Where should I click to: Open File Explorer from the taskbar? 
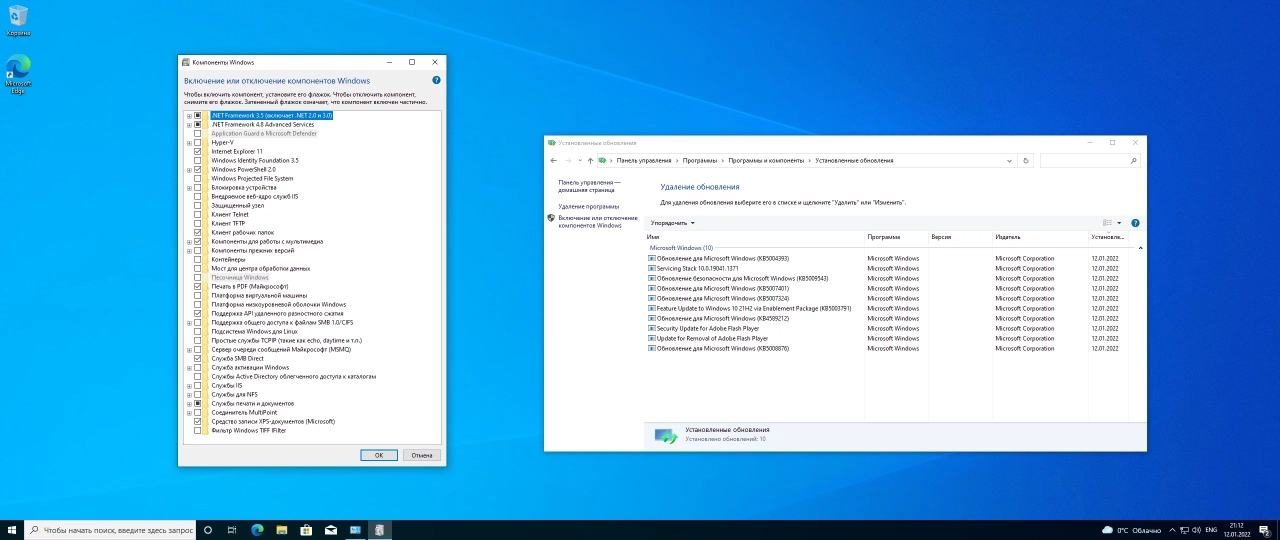tap(281, 530)
